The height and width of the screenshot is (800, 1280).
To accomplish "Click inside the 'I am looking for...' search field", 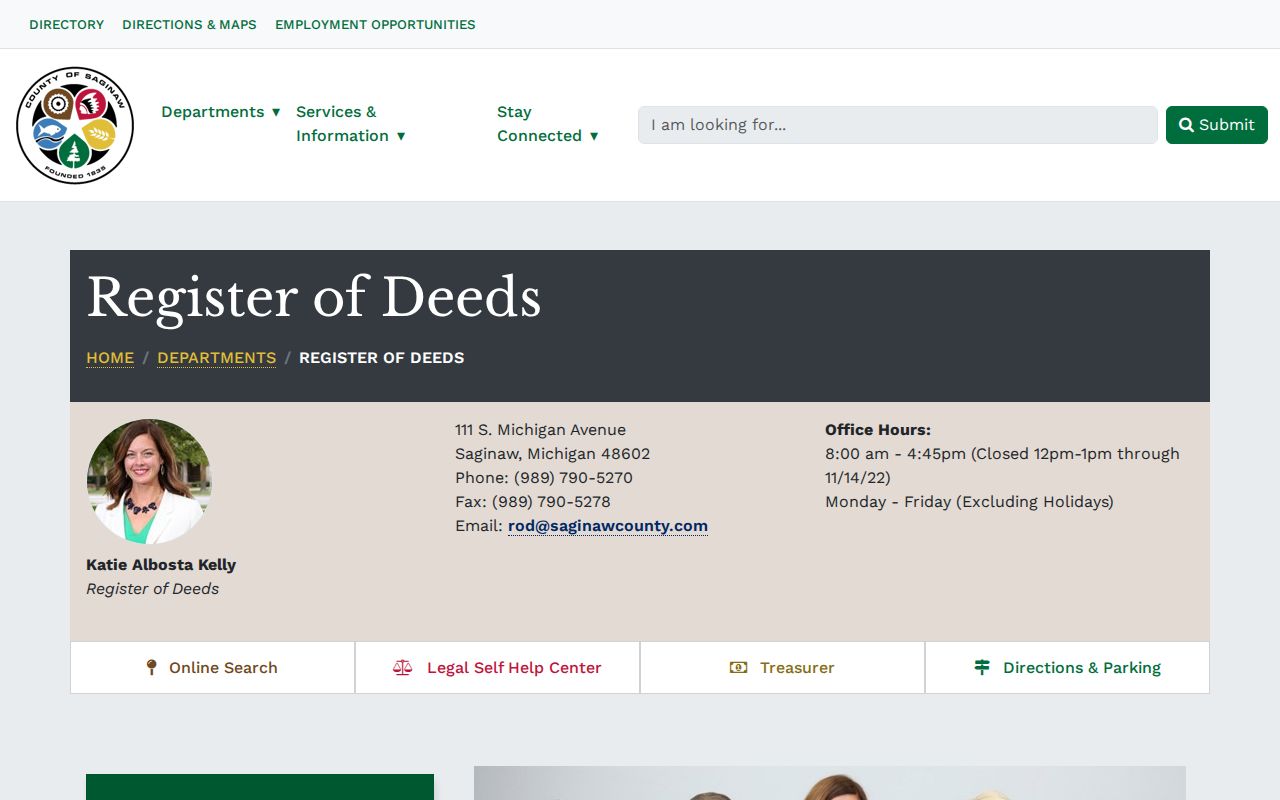I will tap(898, 125).
